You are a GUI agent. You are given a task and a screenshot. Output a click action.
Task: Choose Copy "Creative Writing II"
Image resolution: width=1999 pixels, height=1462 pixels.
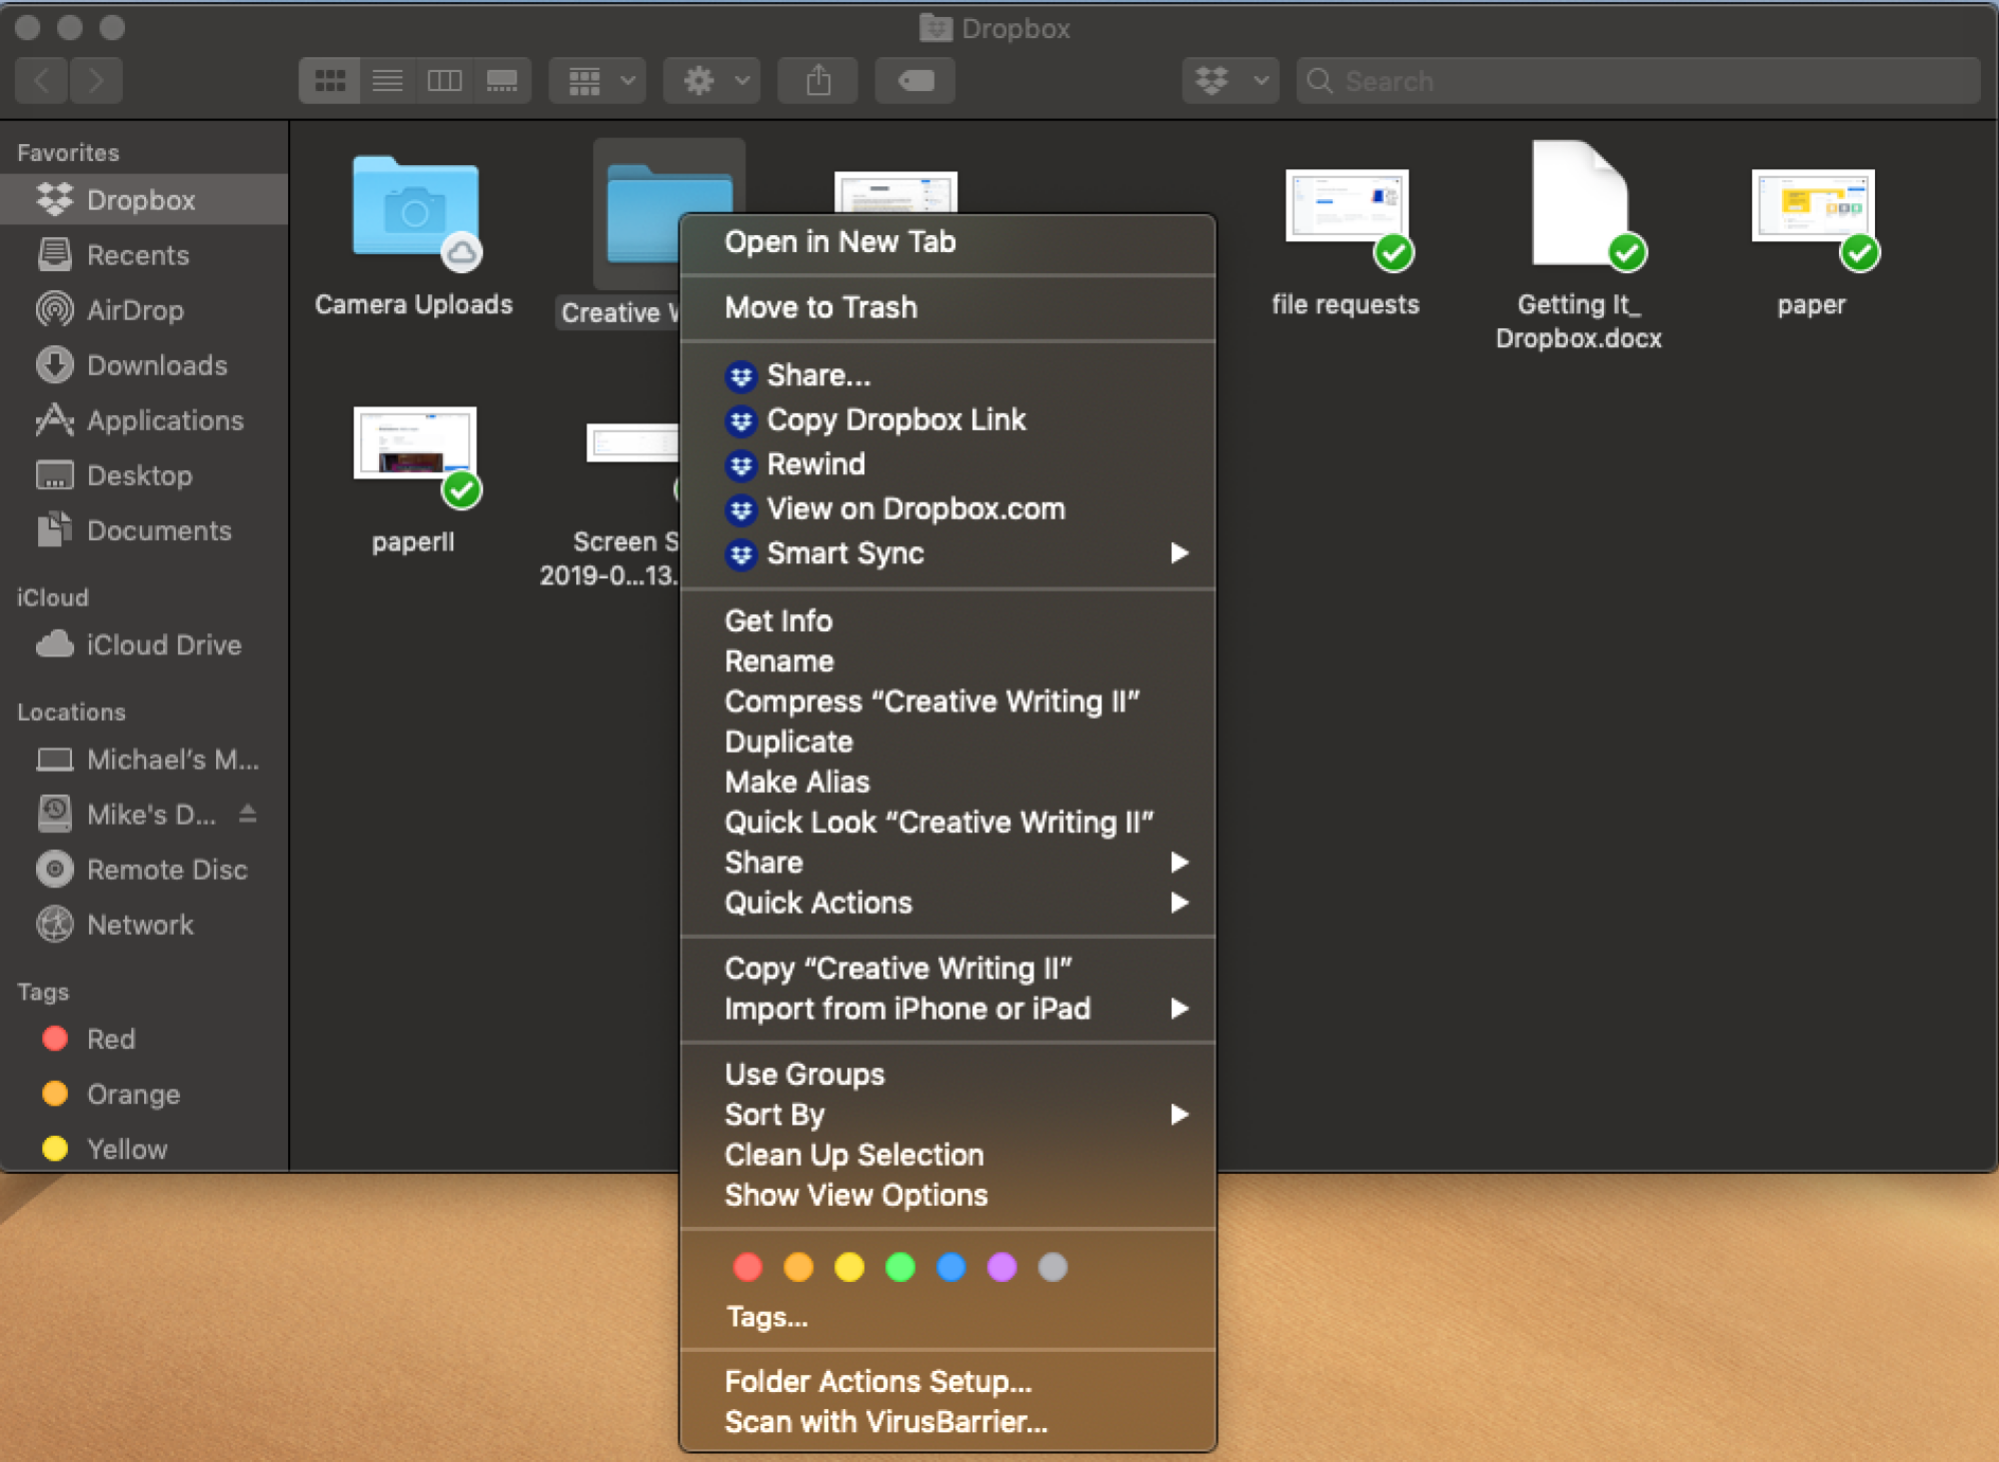(x=948, y=968)
